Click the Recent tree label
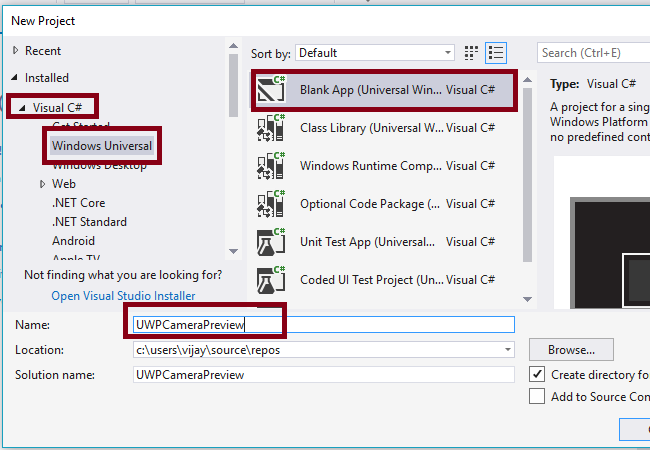This screenshot has width=650, height=450. pos(43,51)
